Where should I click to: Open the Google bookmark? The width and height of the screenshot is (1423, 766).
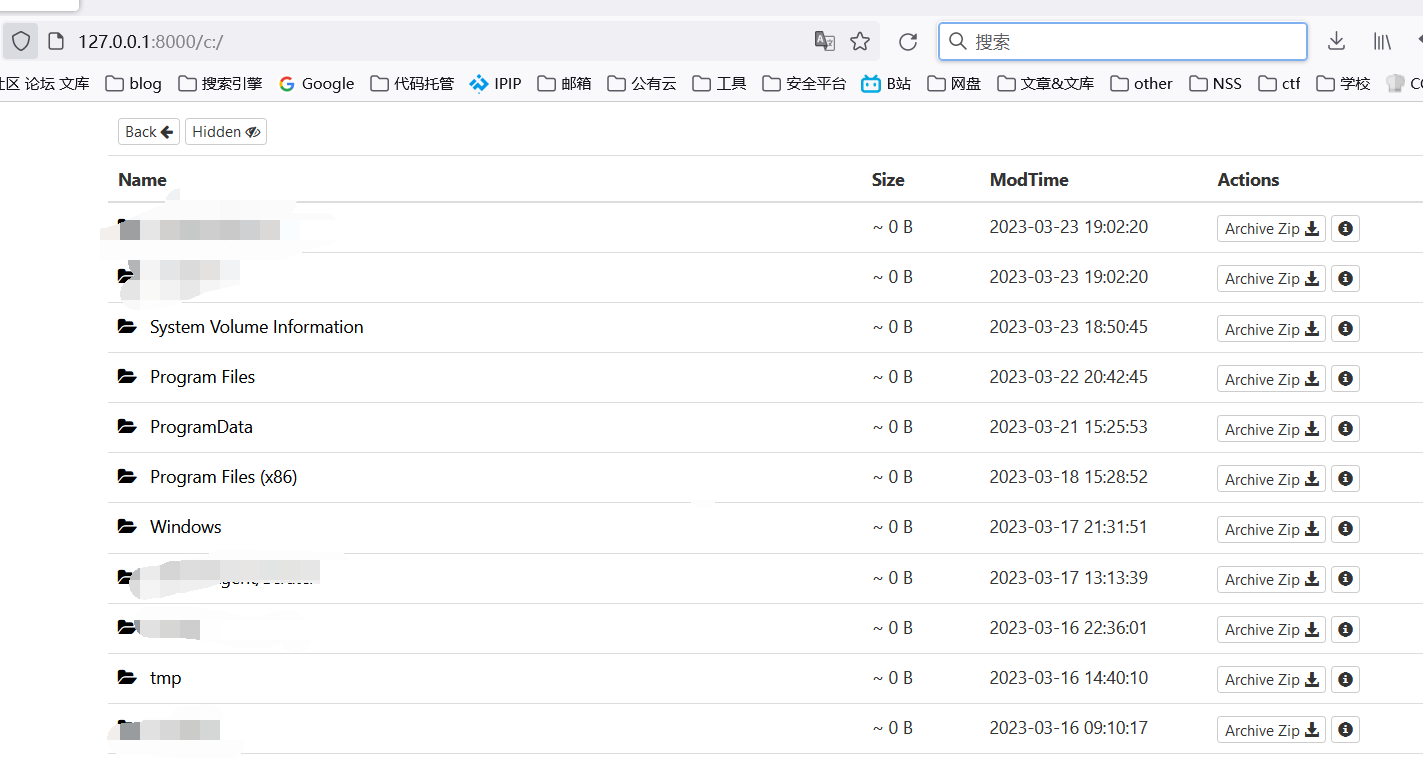(317, 83)
